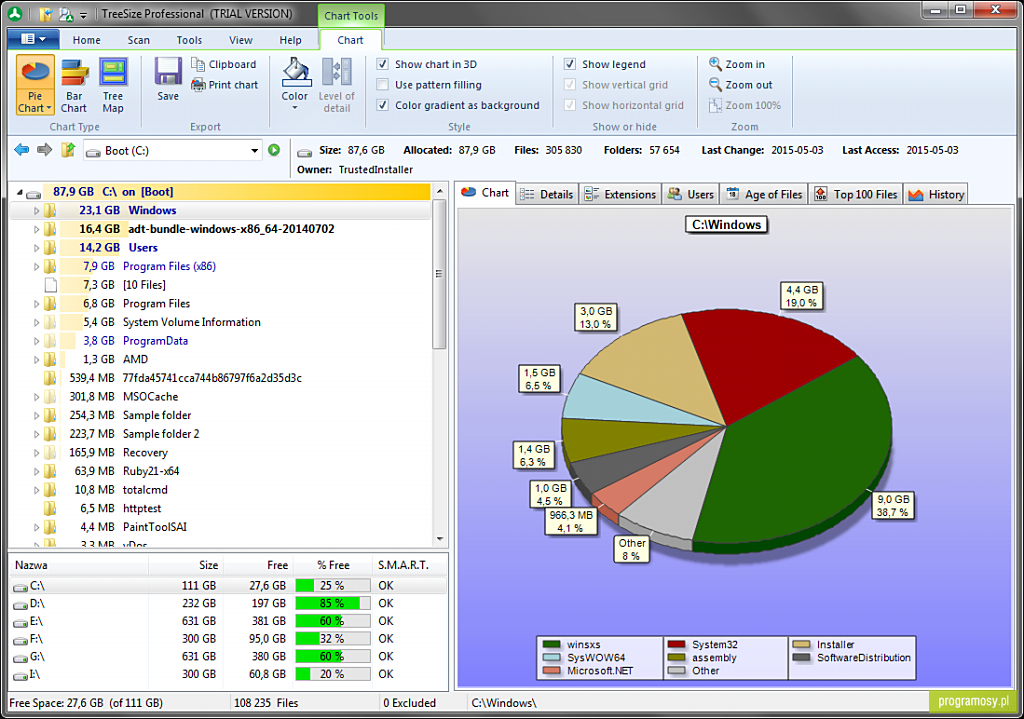
Task: Click the [10 Files] document icon
Action: pos(50,285)
